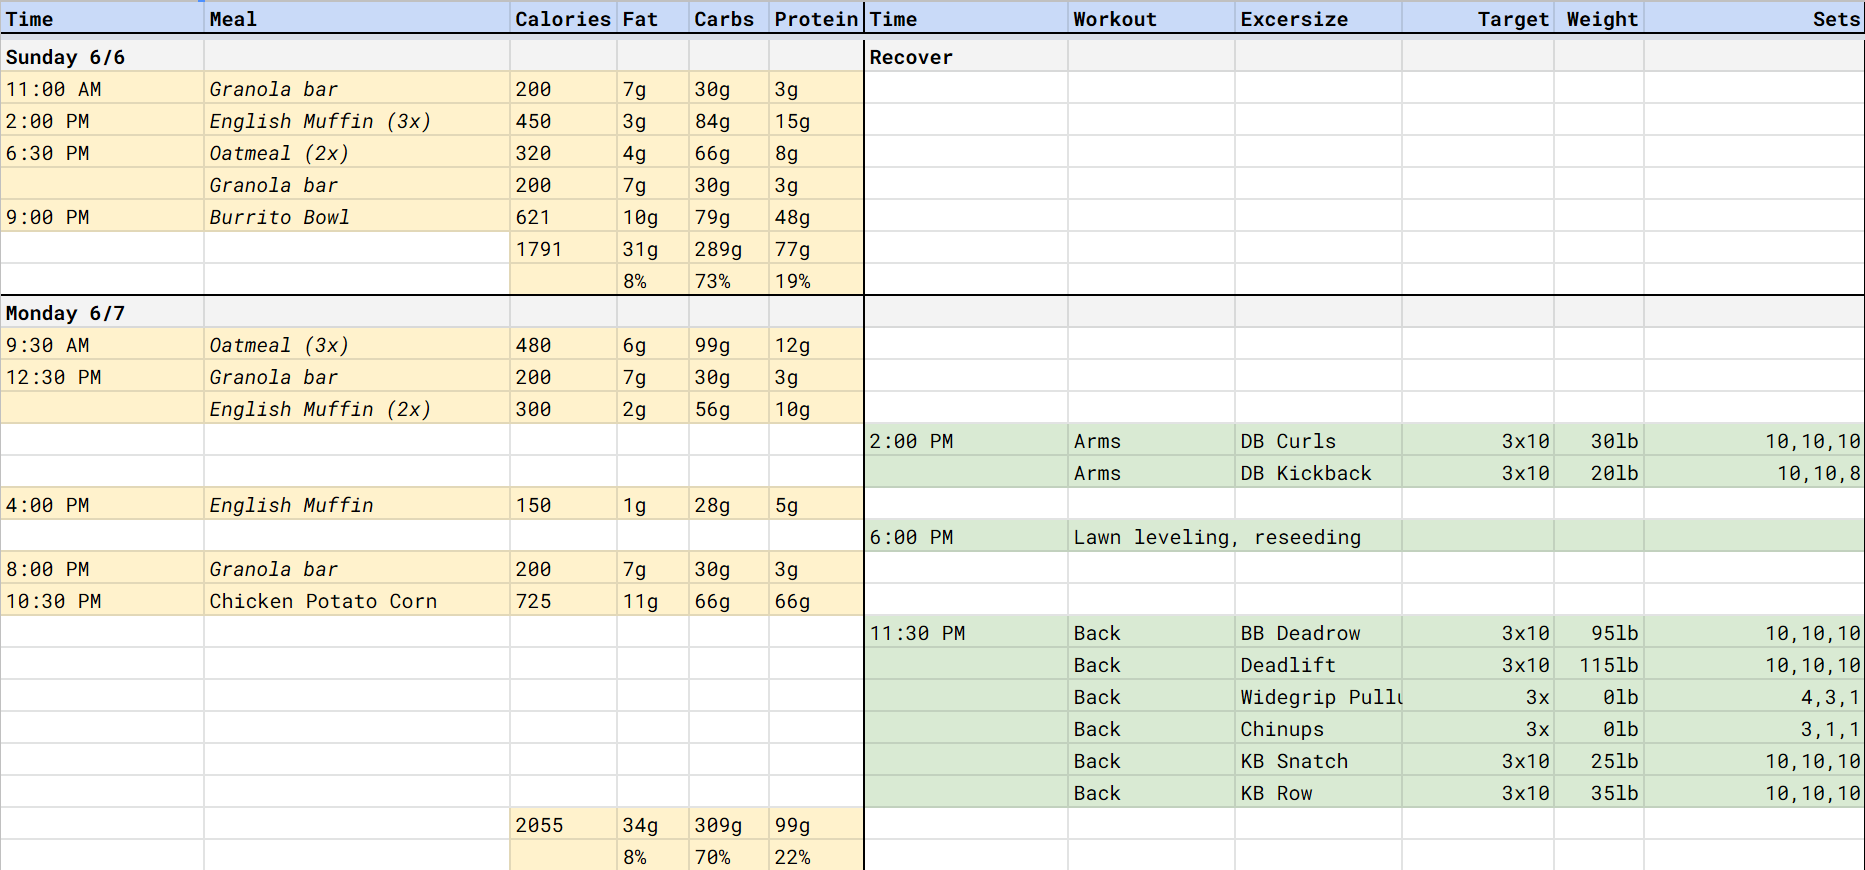
Task: Click Sunday total calories 1791
Action: pos(563,248)
